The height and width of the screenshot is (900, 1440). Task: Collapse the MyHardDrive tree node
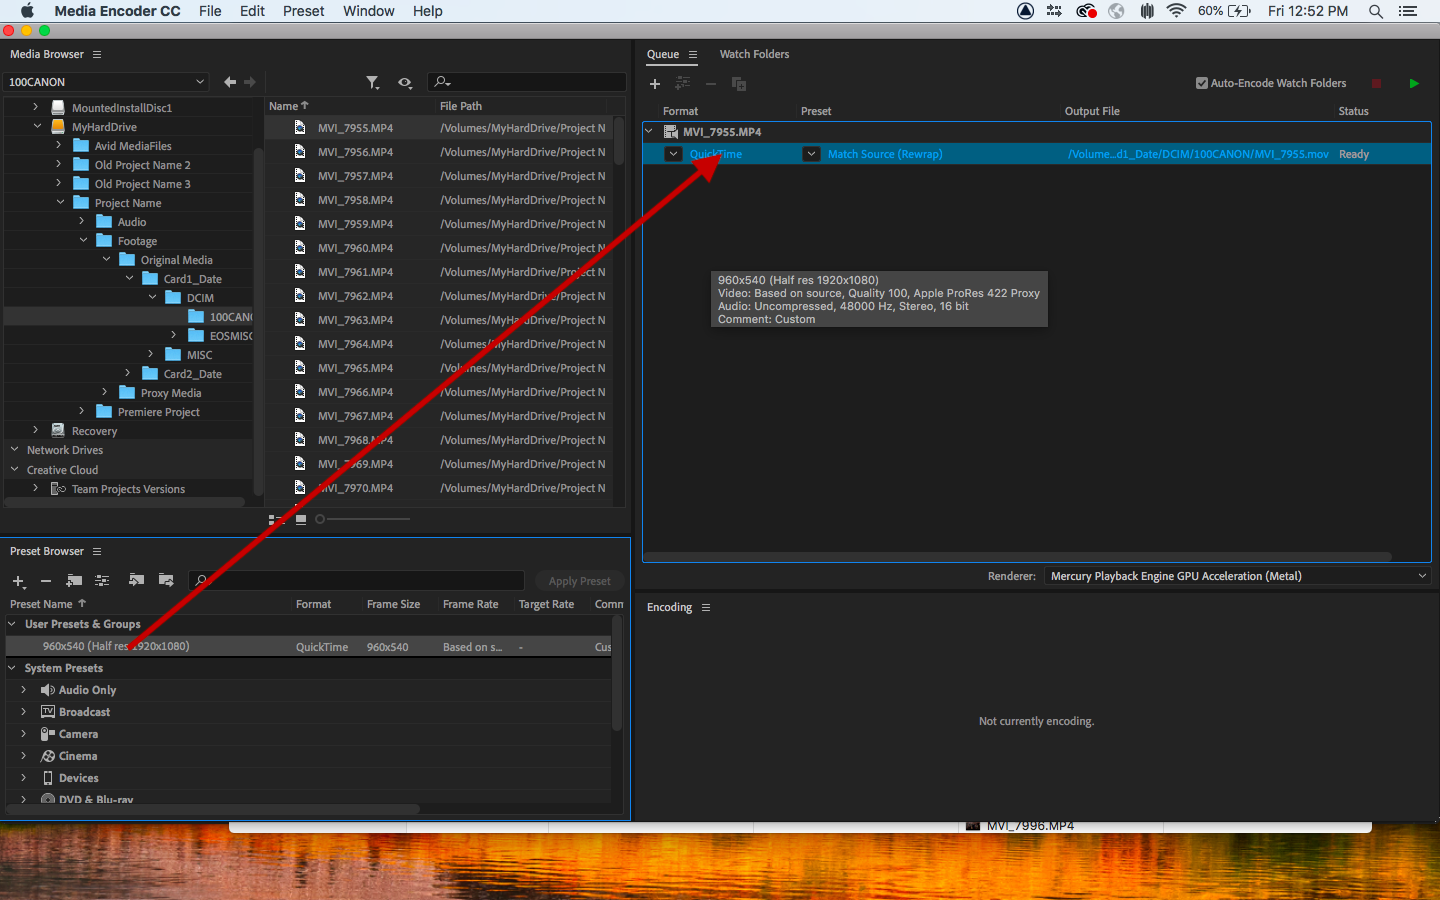pos(37,127)
